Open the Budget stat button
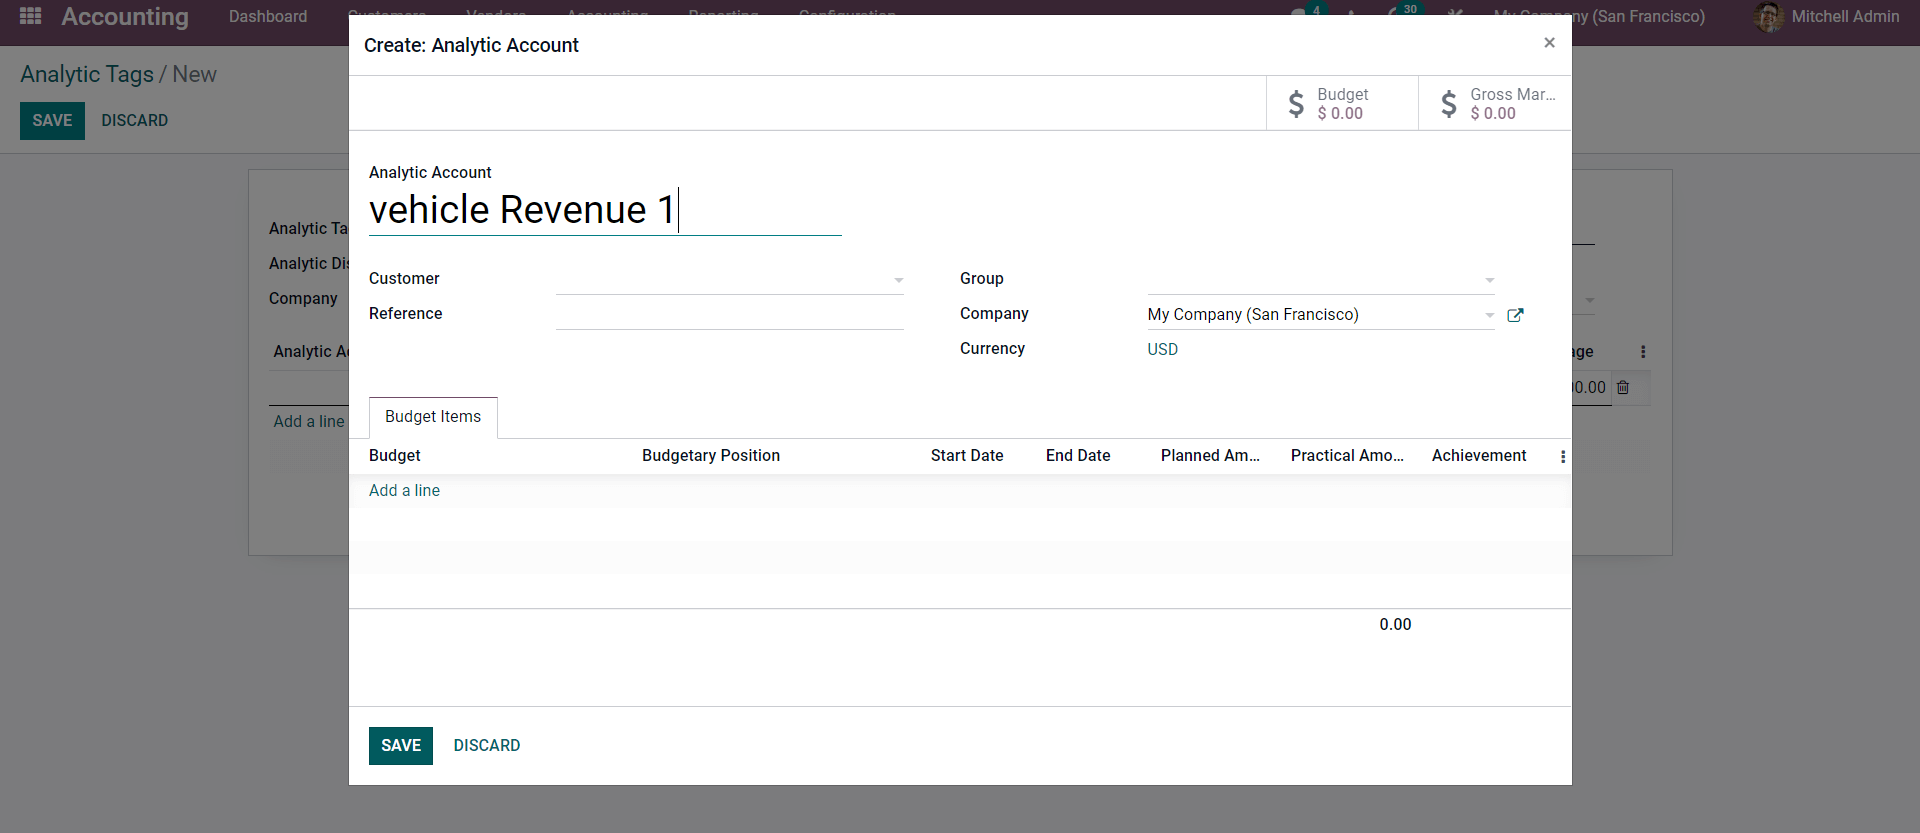Screen dimensions: 1920x833 [x=1342, y=103]
